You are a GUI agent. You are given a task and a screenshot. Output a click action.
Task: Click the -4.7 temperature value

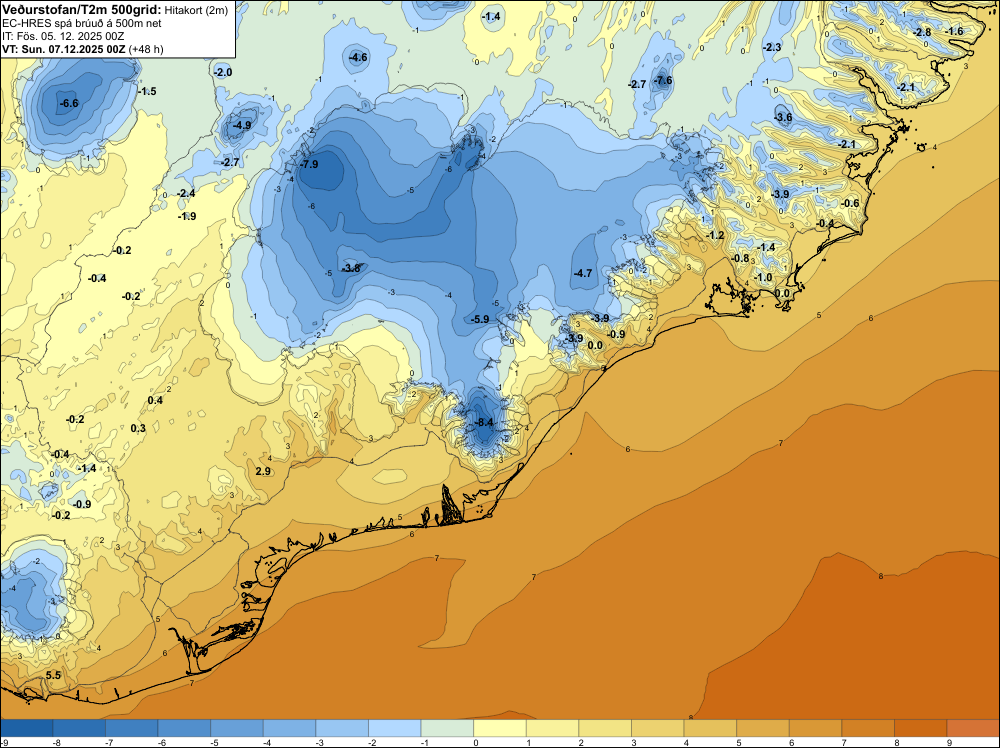583,273
